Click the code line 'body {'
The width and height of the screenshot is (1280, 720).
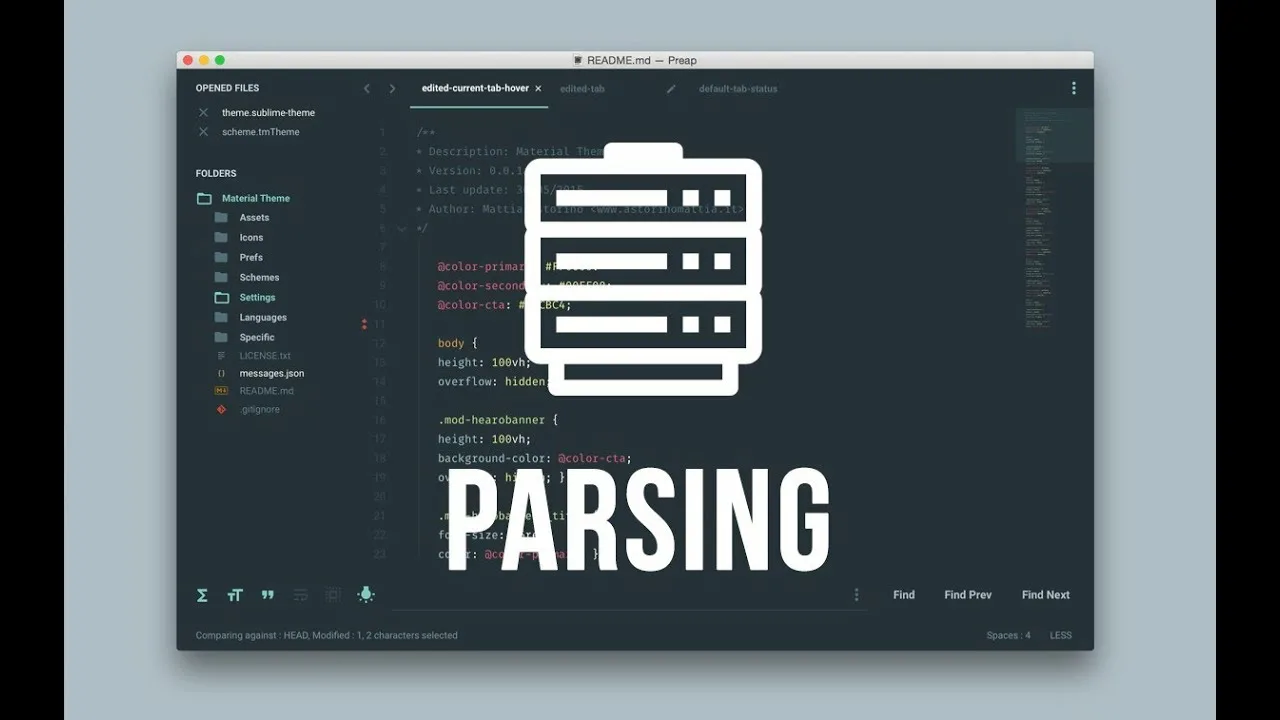coord(458,343)
